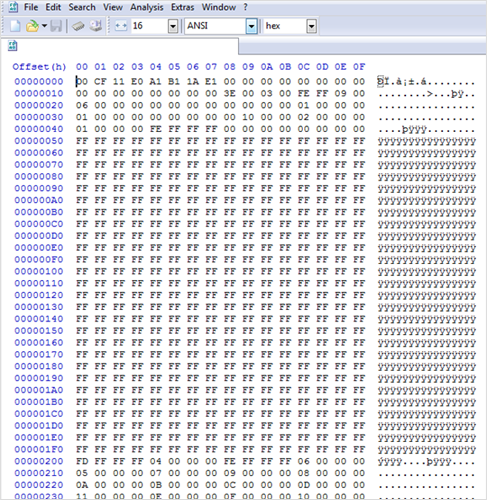Screen dimensions: 487x500
Task: Click the bytes-per-row width arrows icon
Action: click(121, 26)
